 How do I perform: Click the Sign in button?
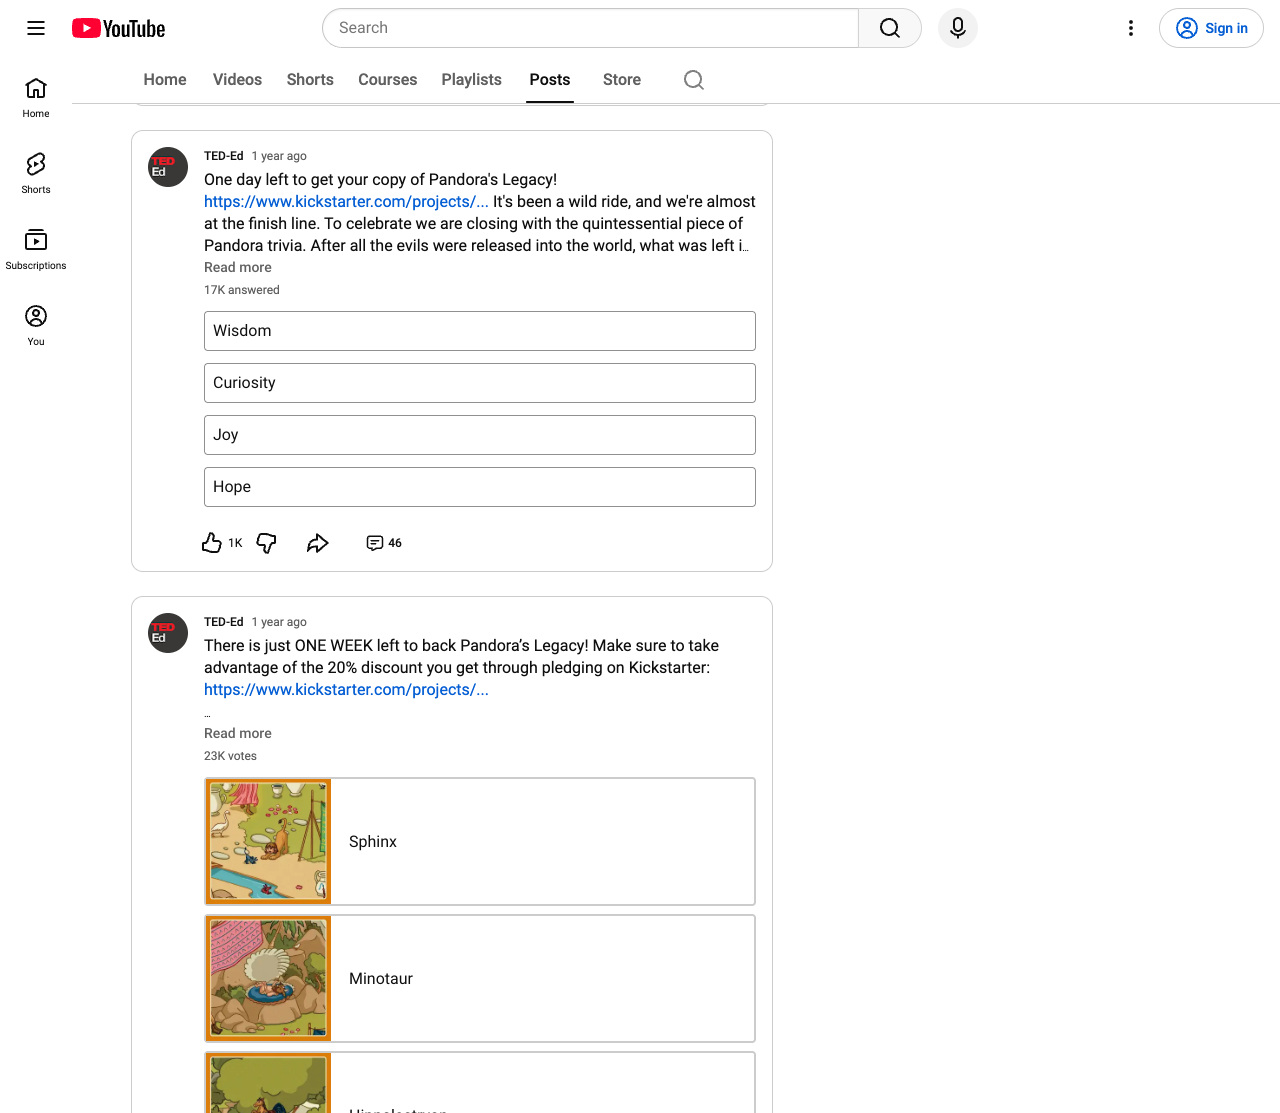[x=1211, y=28]
